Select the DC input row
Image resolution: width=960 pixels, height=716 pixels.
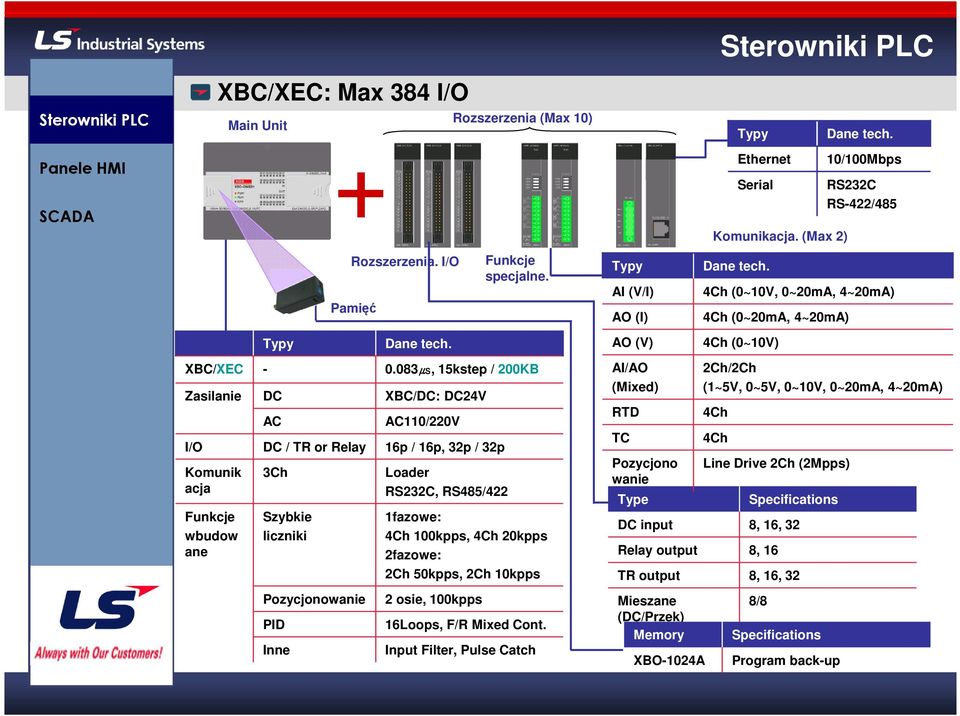coord(762,525)
